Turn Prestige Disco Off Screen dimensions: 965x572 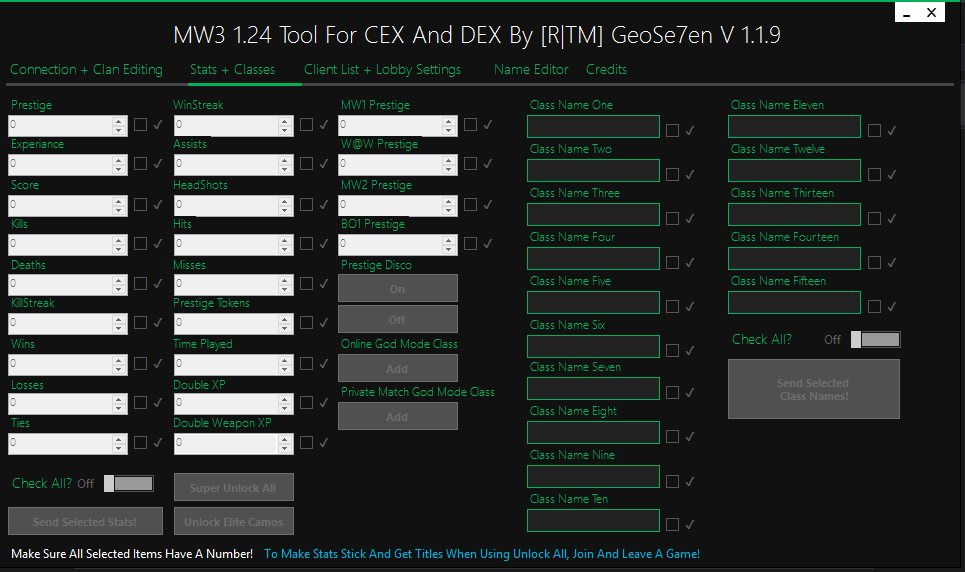(398, 320)
